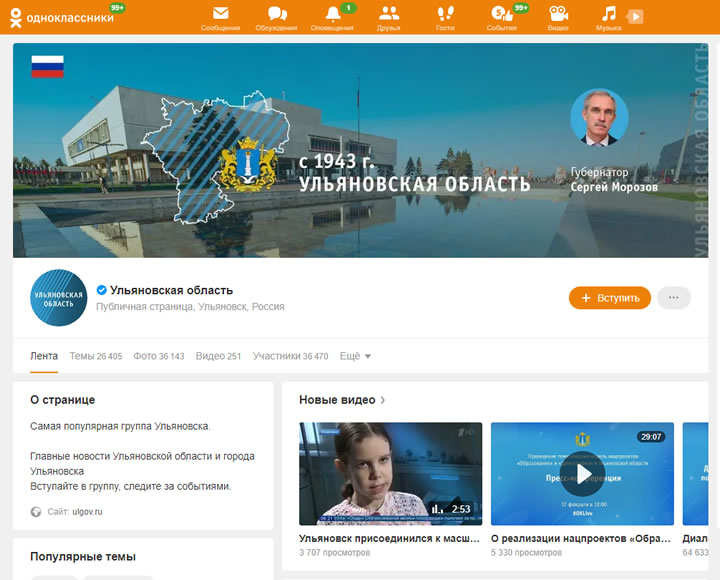Click Самая популярная группа Ульяновска text
Image resolution: width=720 pixels, height=580 pixels.
pyautogui.click(x=120, y=426)
